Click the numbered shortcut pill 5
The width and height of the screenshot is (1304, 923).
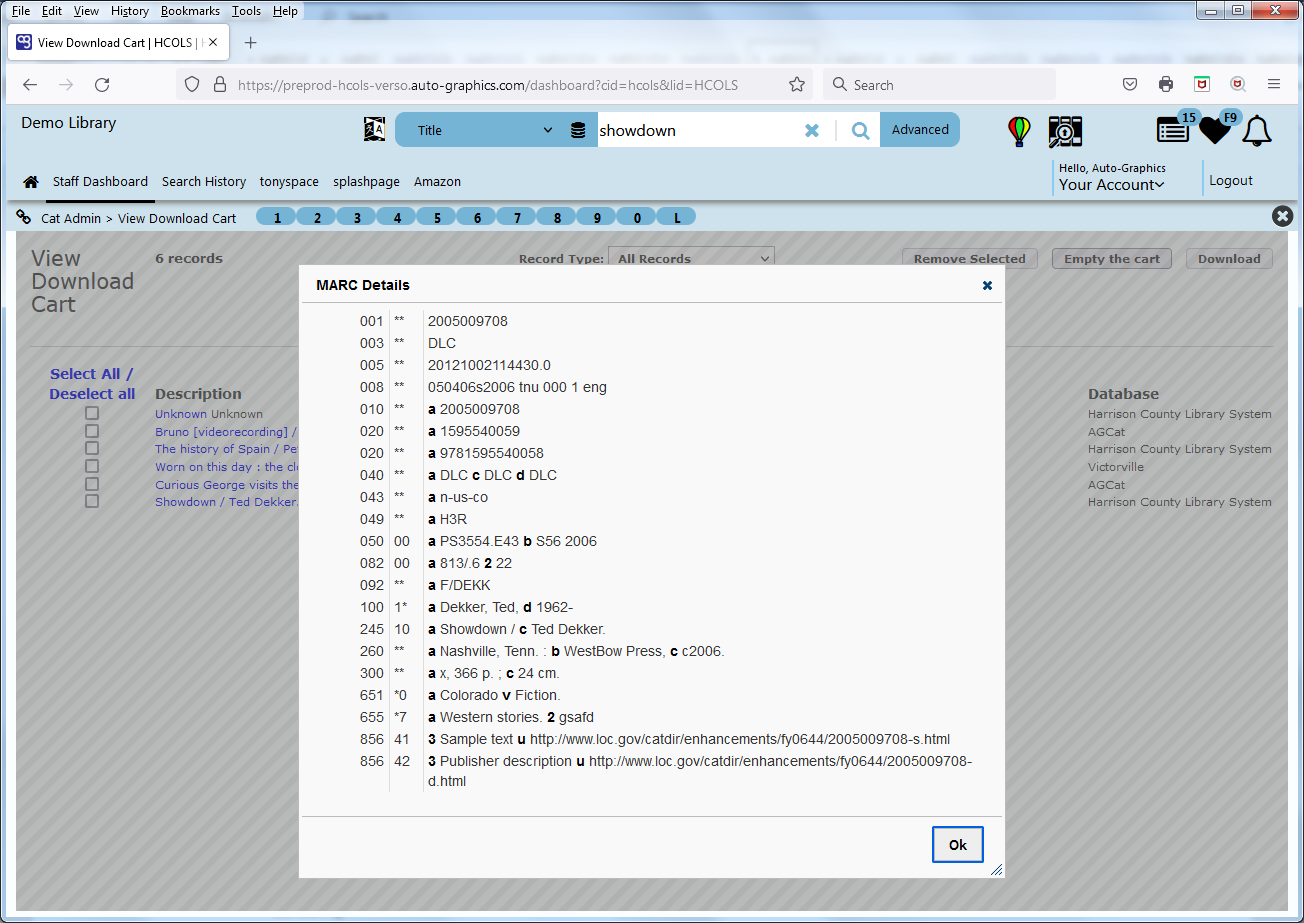436,217
